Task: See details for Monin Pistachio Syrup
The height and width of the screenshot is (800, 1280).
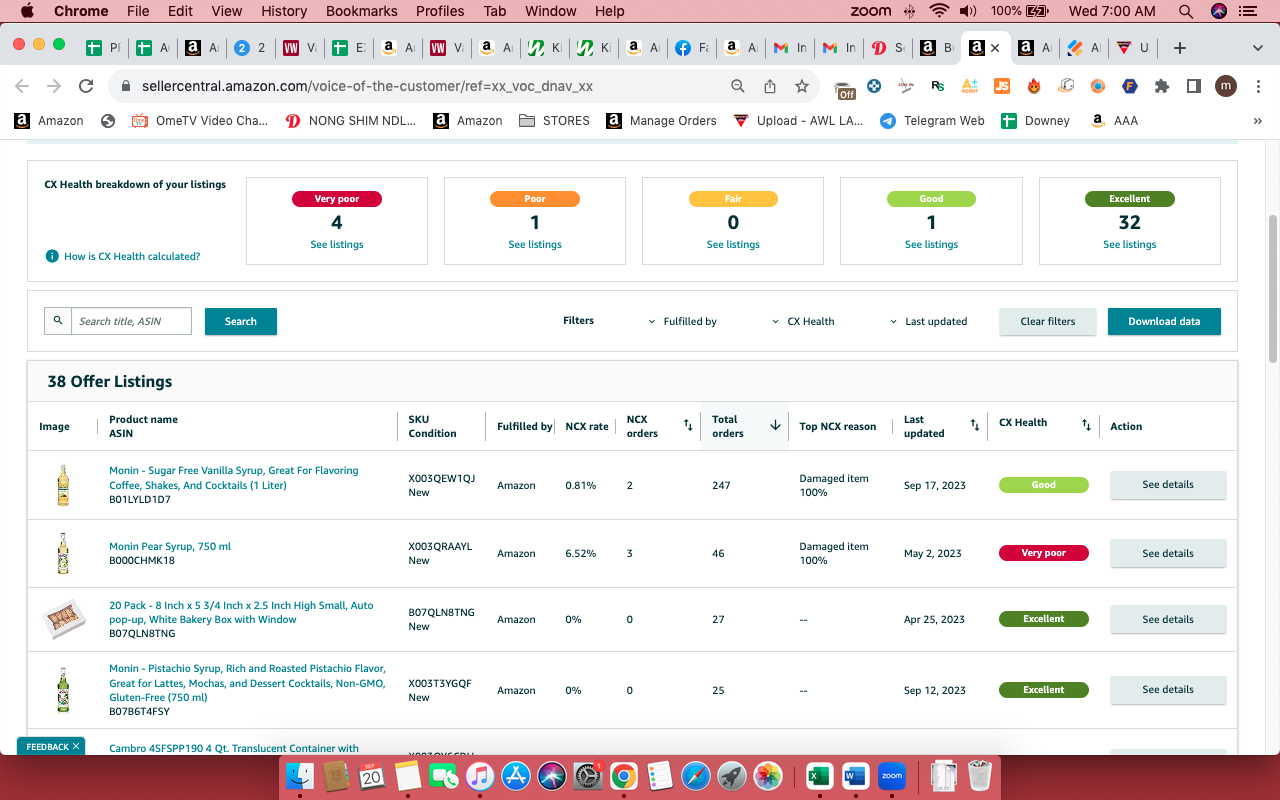Action: 1168,690
